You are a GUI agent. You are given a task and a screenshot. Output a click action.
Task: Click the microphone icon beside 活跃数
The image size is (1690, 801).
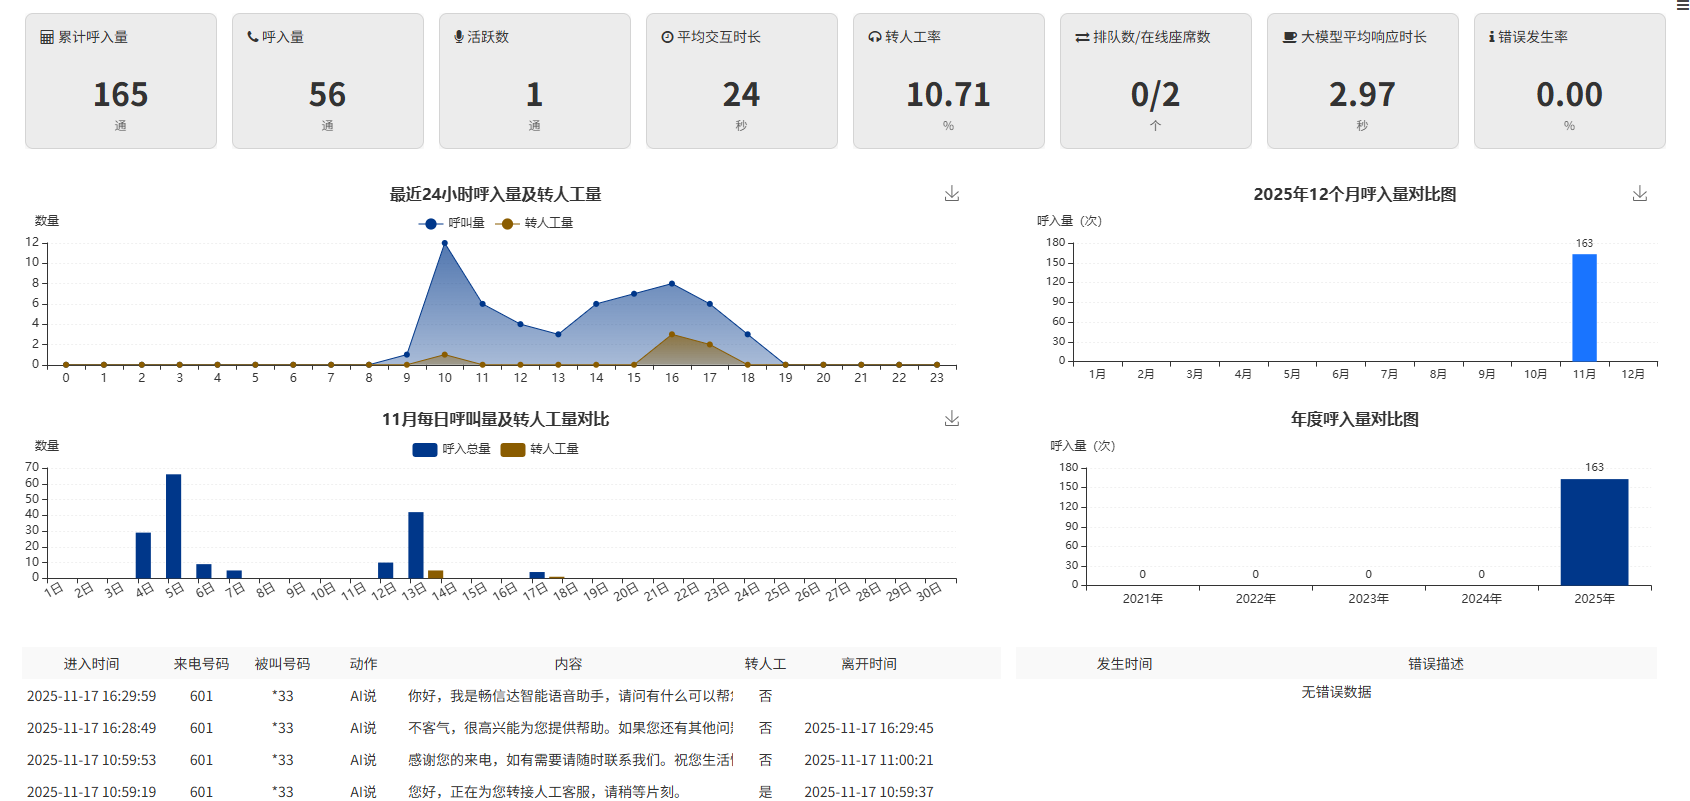[459, 37]
